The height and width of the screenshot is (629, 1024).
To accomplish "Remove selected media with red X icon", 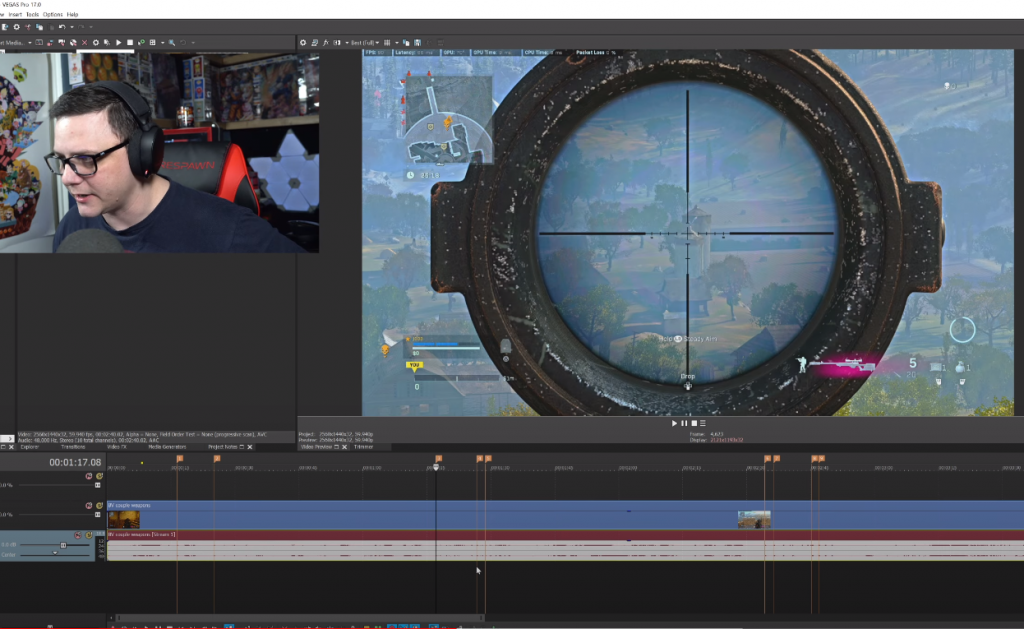I will click(84, 42).
